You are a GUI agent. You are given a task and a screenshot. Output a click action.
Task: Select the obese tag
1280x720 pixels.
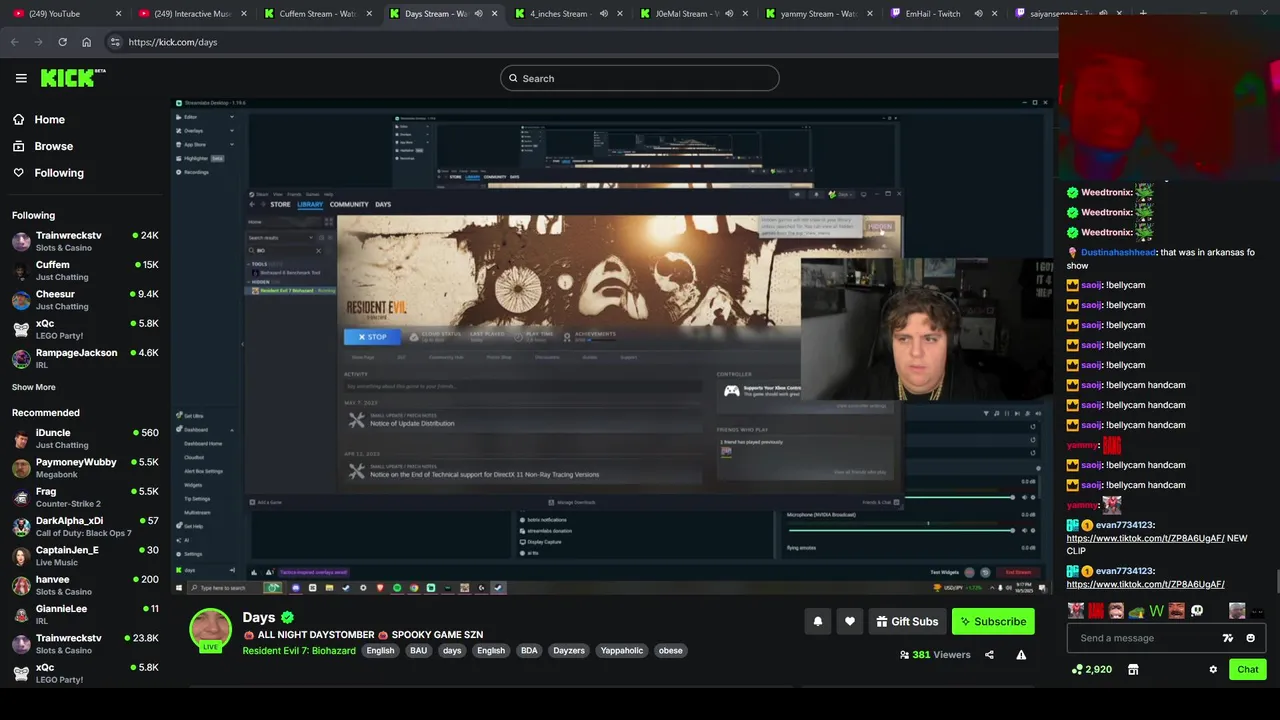click(x=670, y=651)
